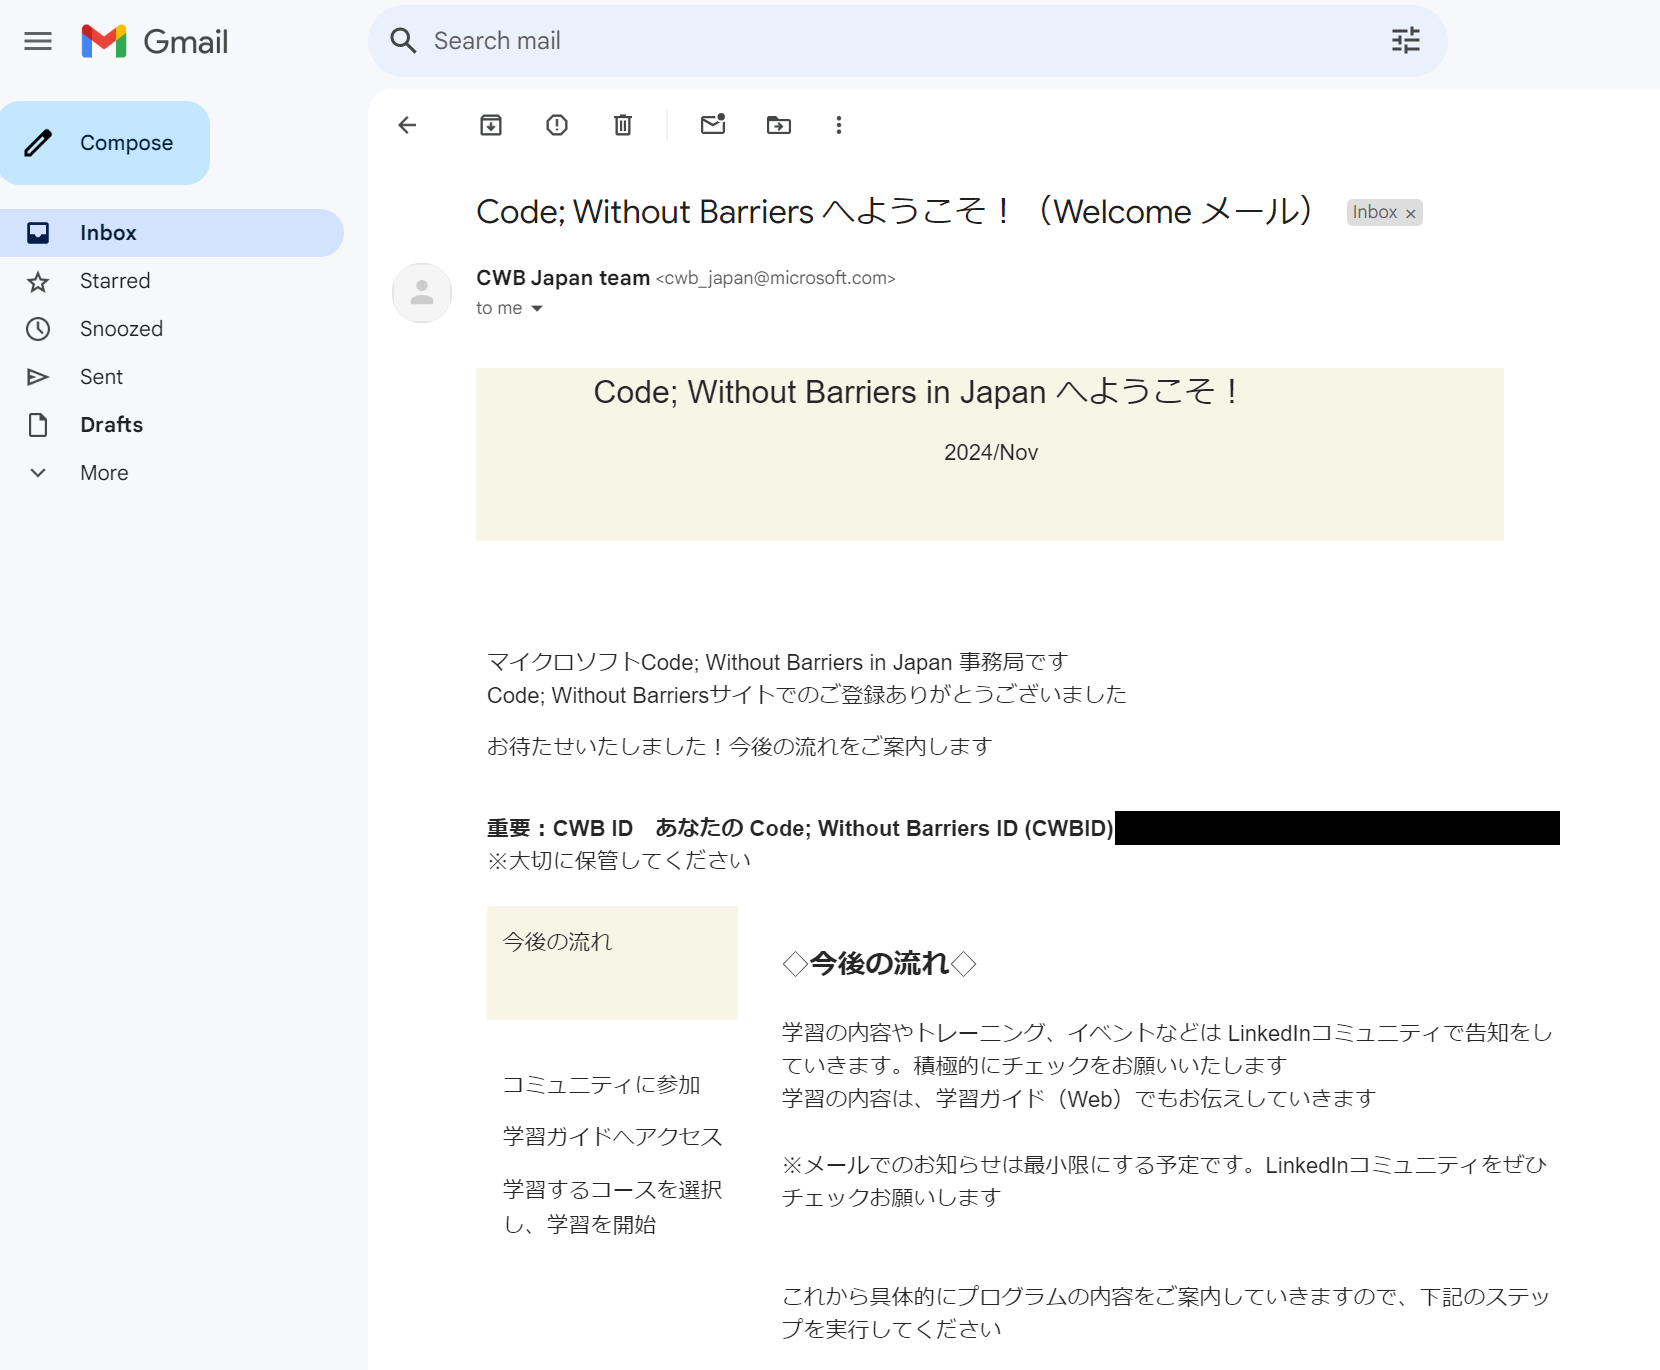Image resolution: width=1660 pixels, height=1370 pixels.
Task: Go back to the inbox with the back arrow
Action: coord(406,125)
